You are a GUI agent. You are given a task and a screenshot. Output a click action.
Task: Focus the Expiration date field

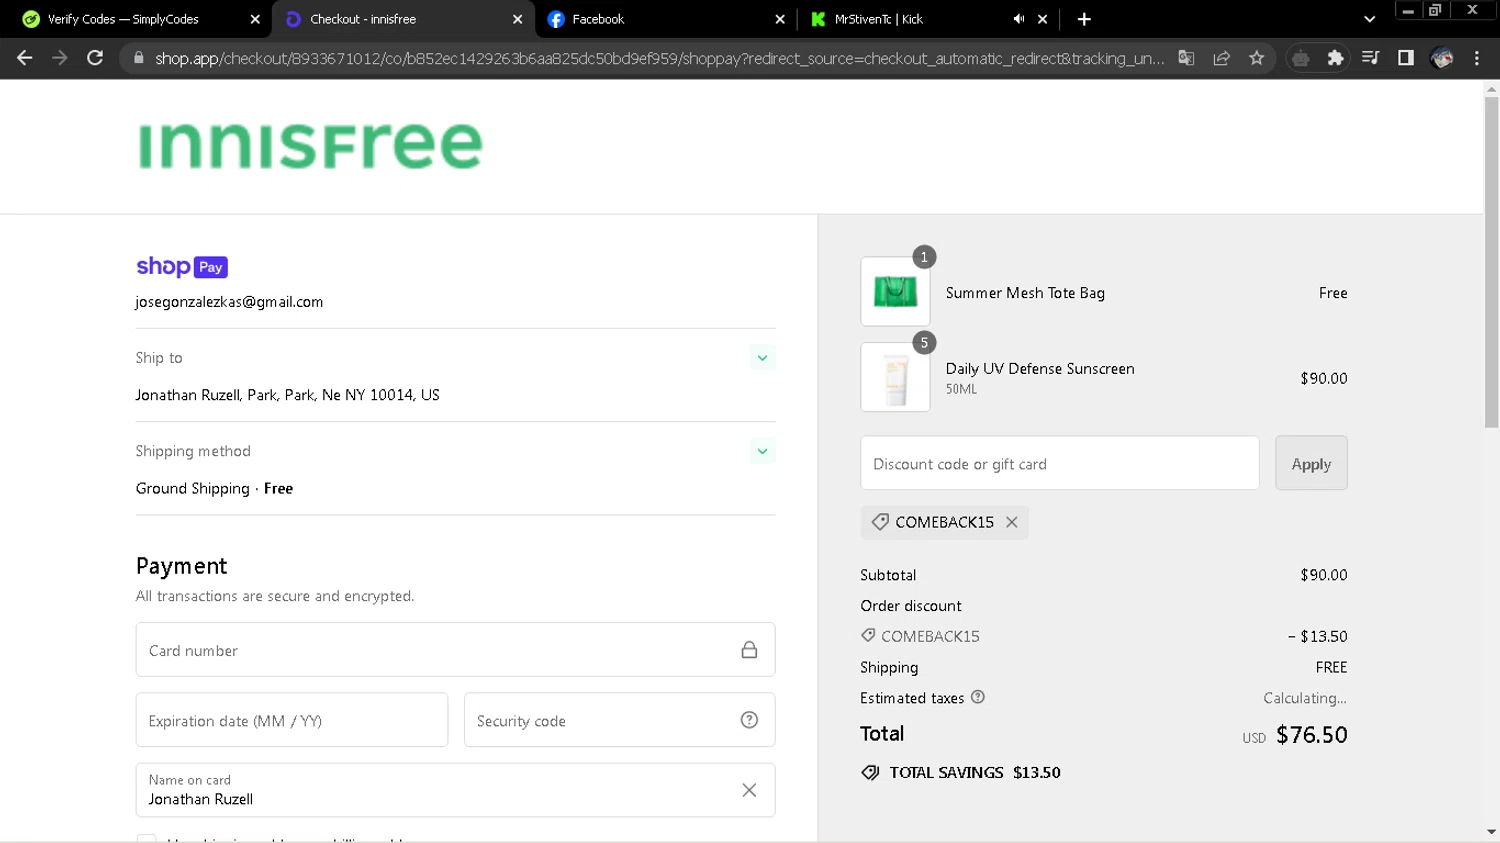[292, 720]
